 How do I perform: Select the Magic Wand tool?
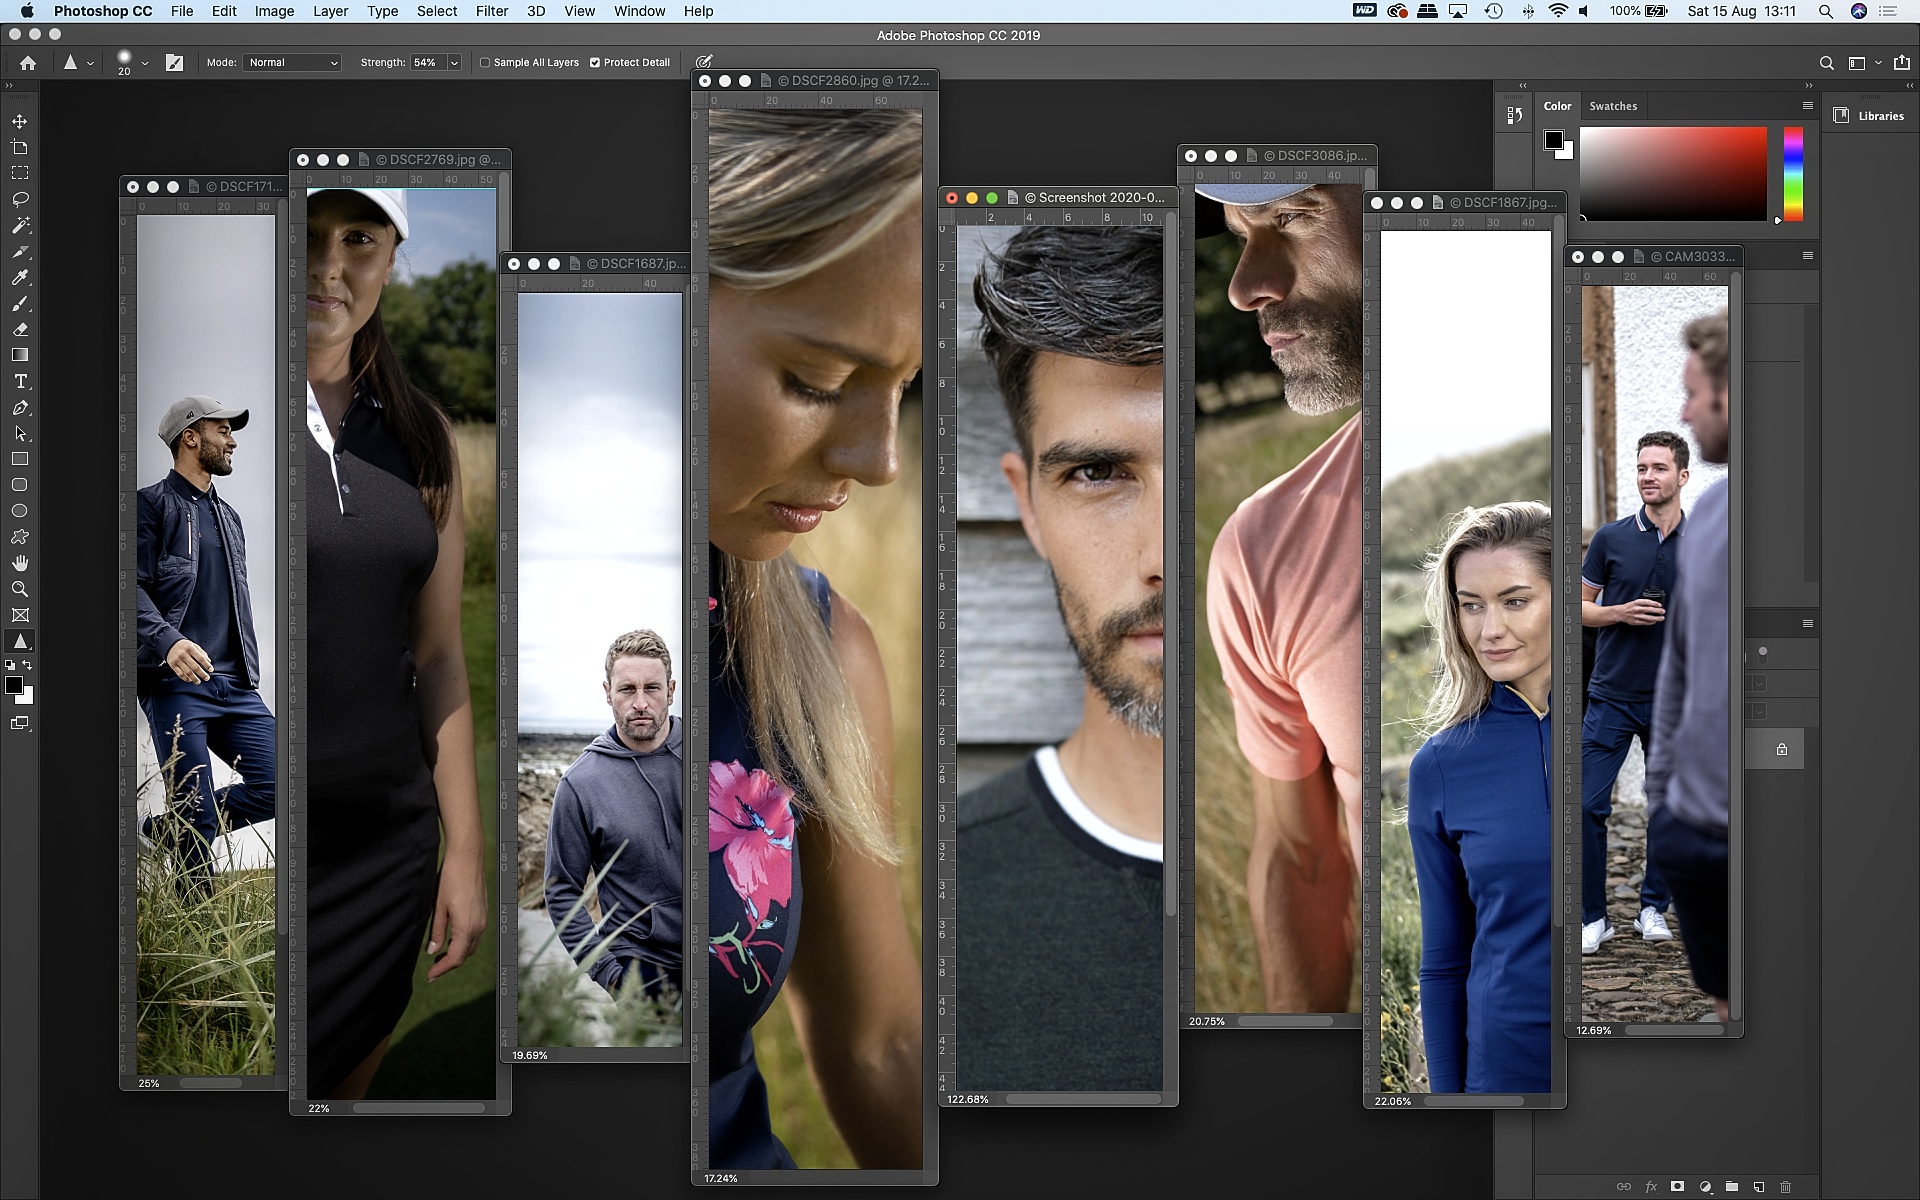click(x=20, y=225)
